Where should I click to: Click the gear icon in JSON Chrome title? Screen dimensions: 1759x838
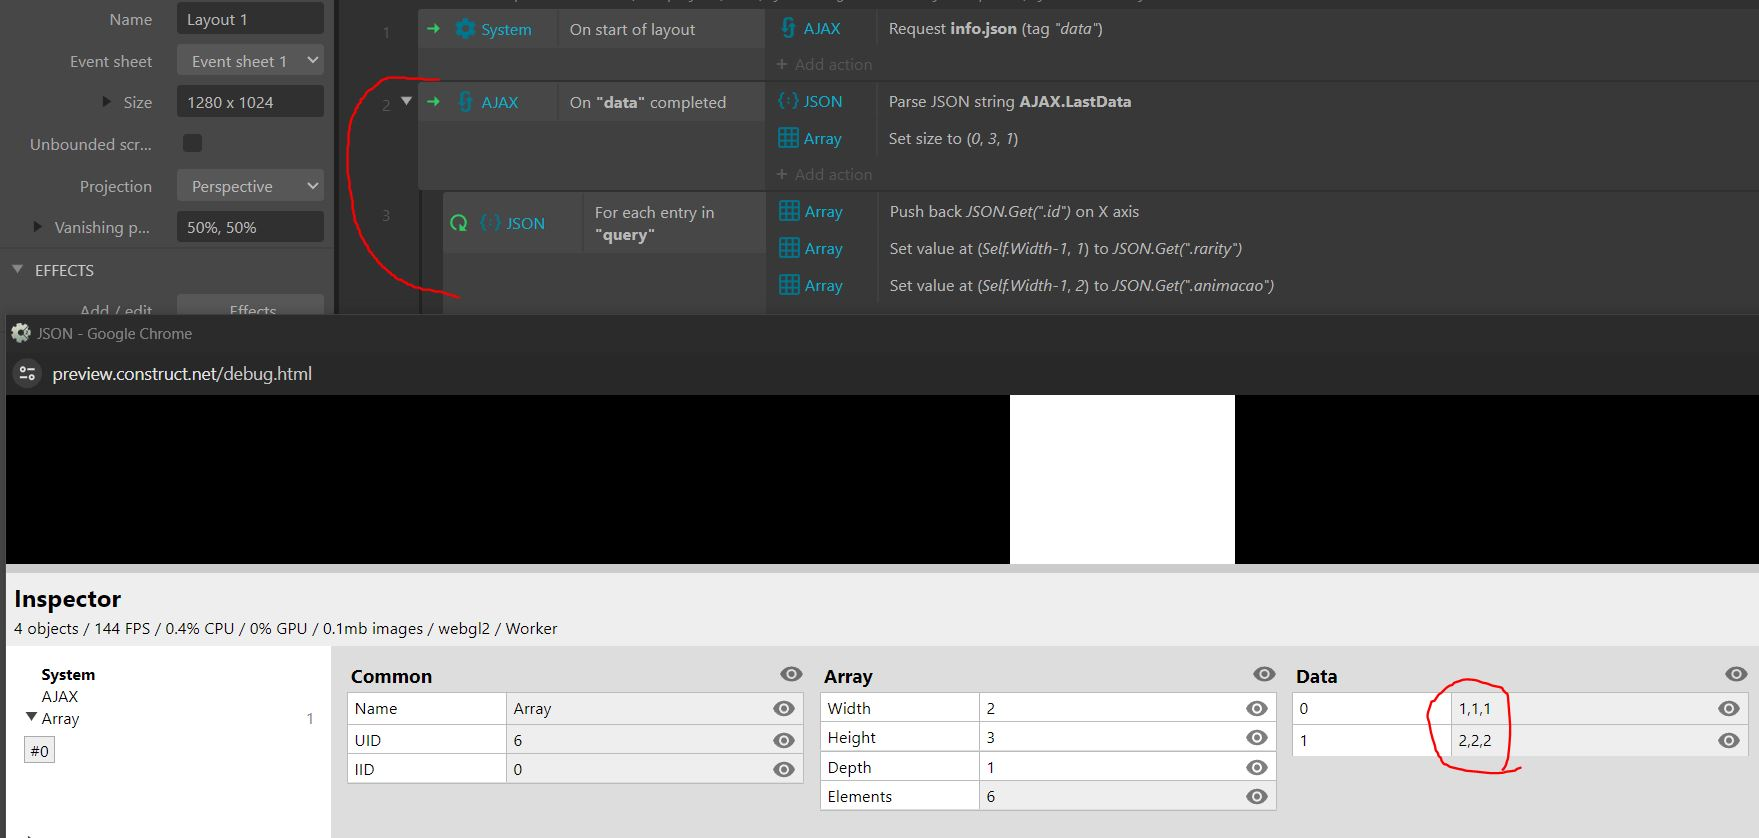click(x=20, y=333)
